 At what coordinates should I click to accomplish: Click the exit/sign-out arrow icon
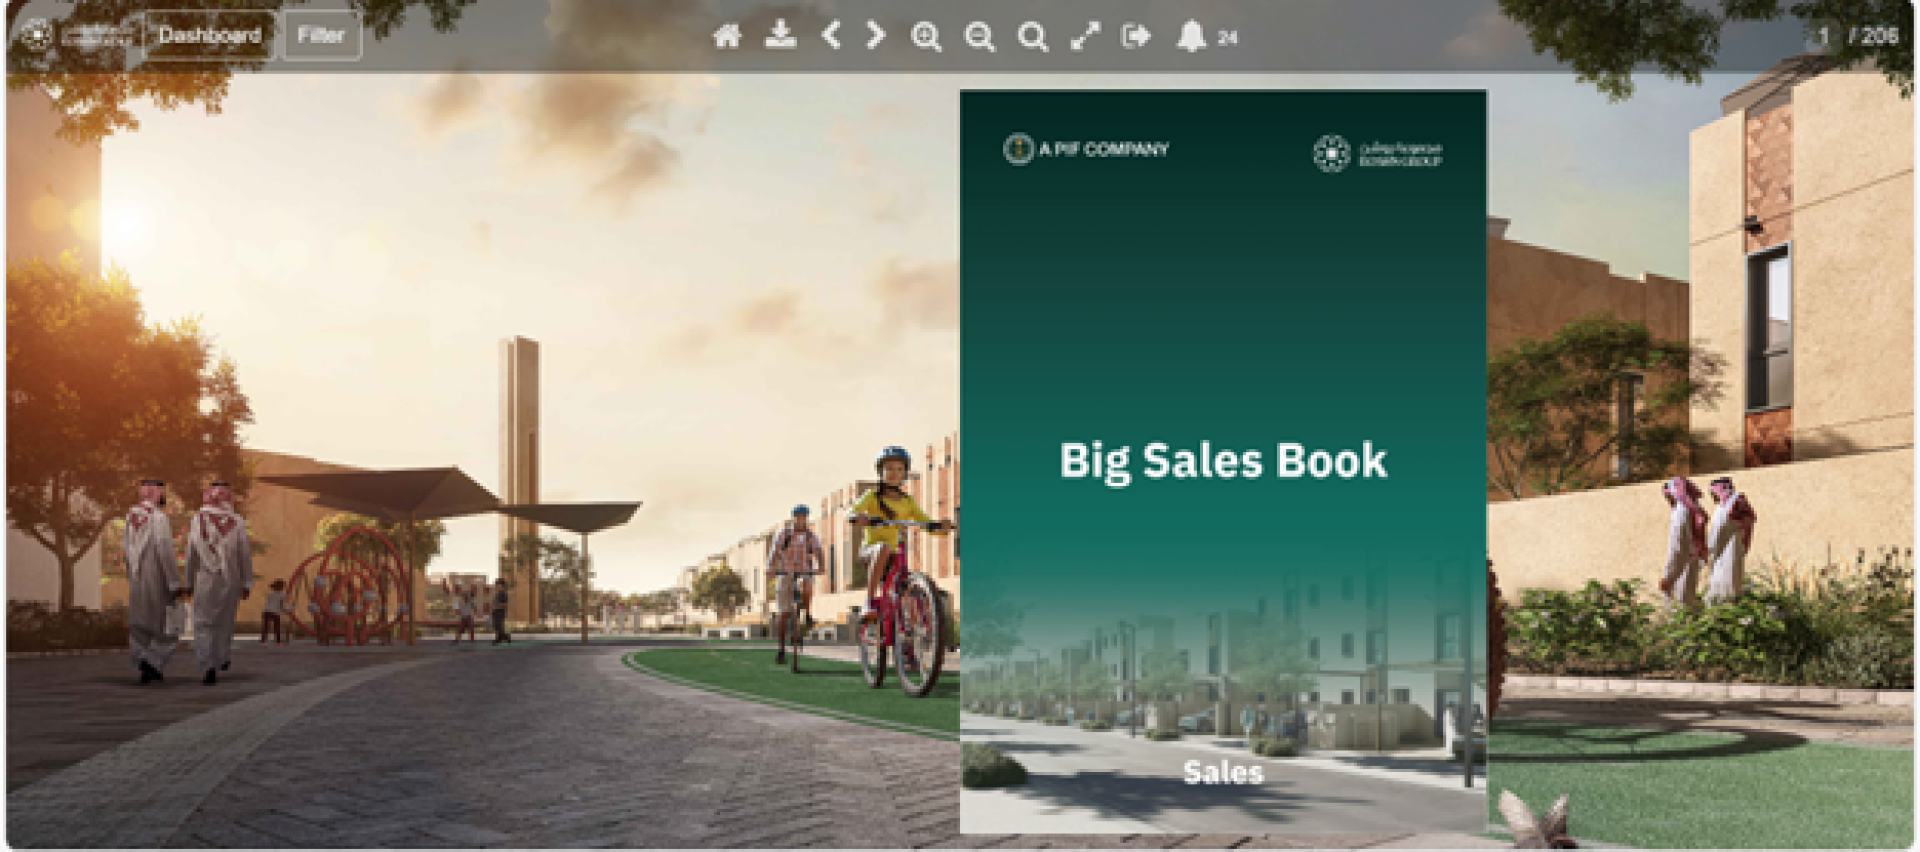1136,37
